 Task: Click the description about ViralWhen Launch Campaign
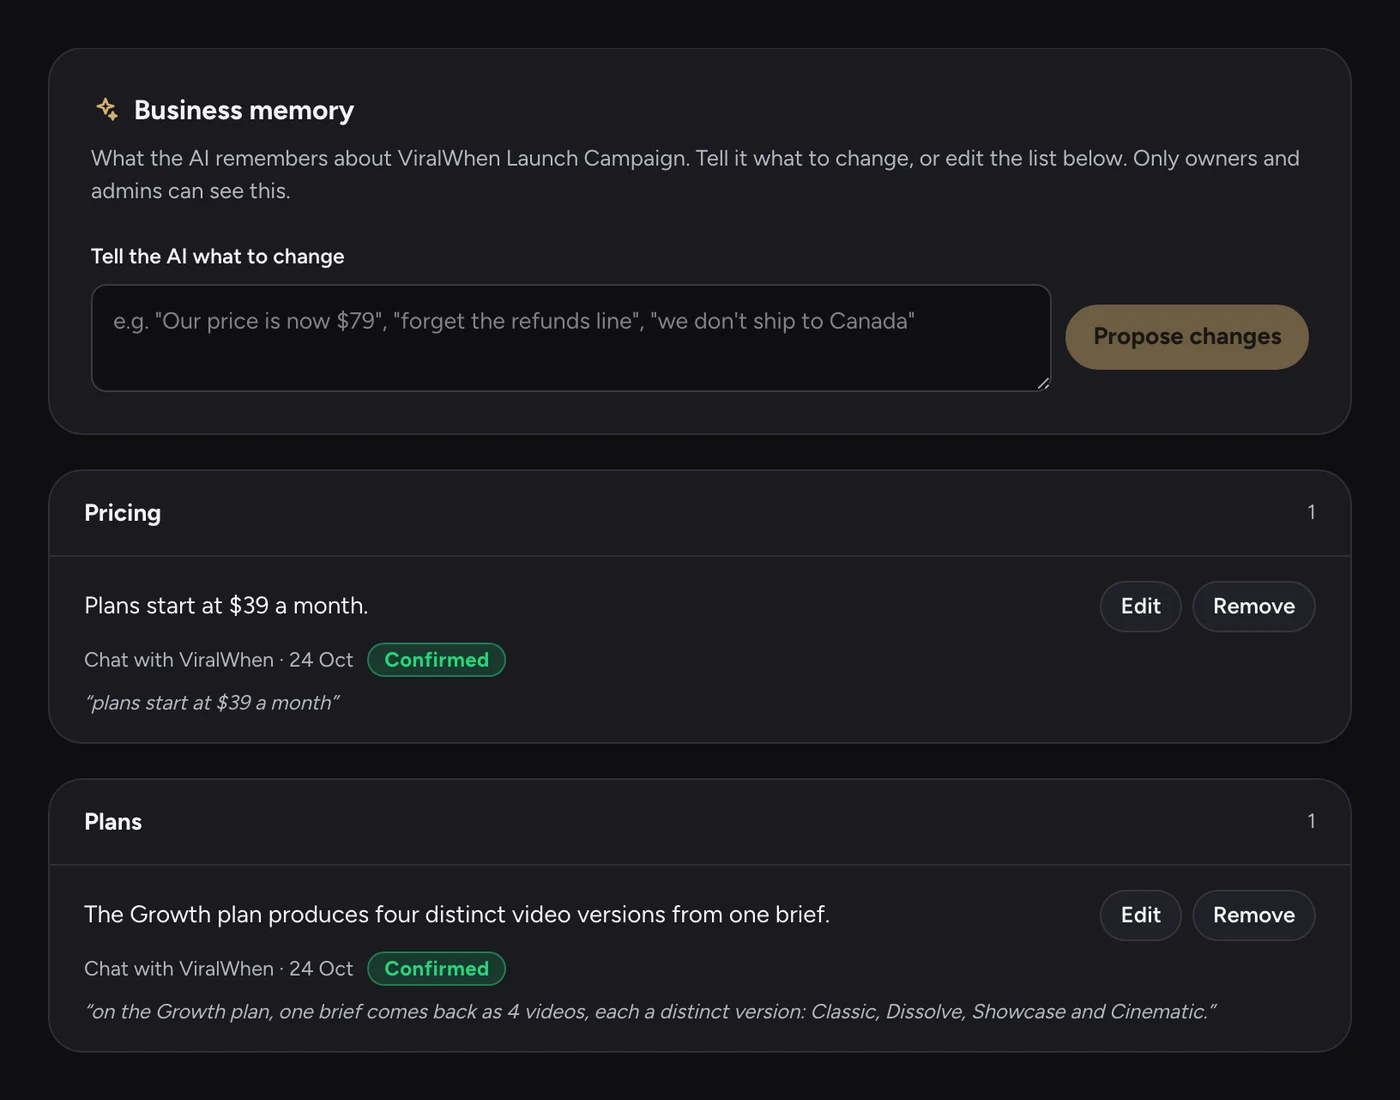pos(695,174)
